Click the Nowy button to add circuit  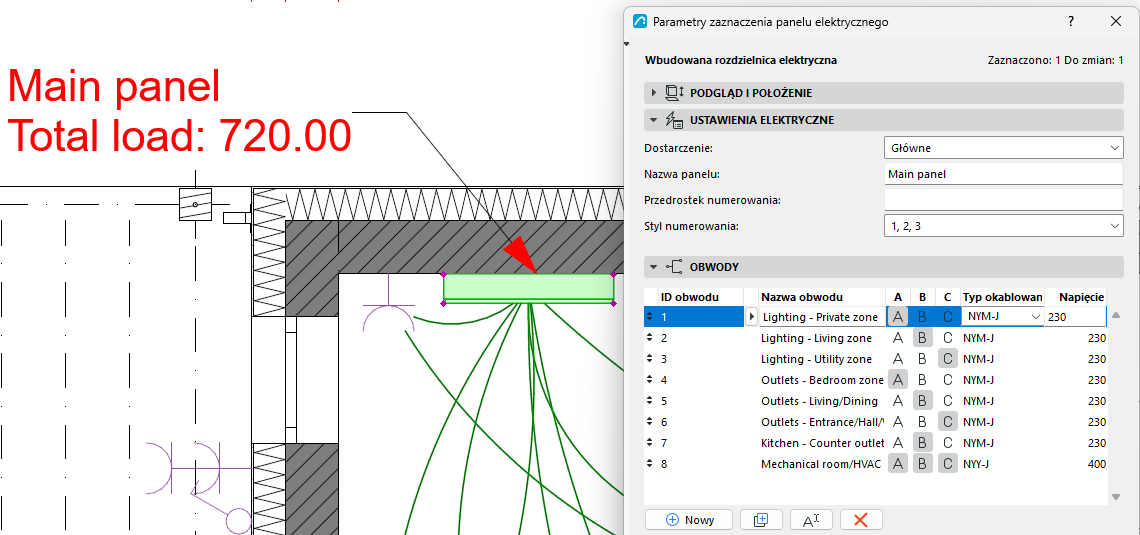[689, 520]
